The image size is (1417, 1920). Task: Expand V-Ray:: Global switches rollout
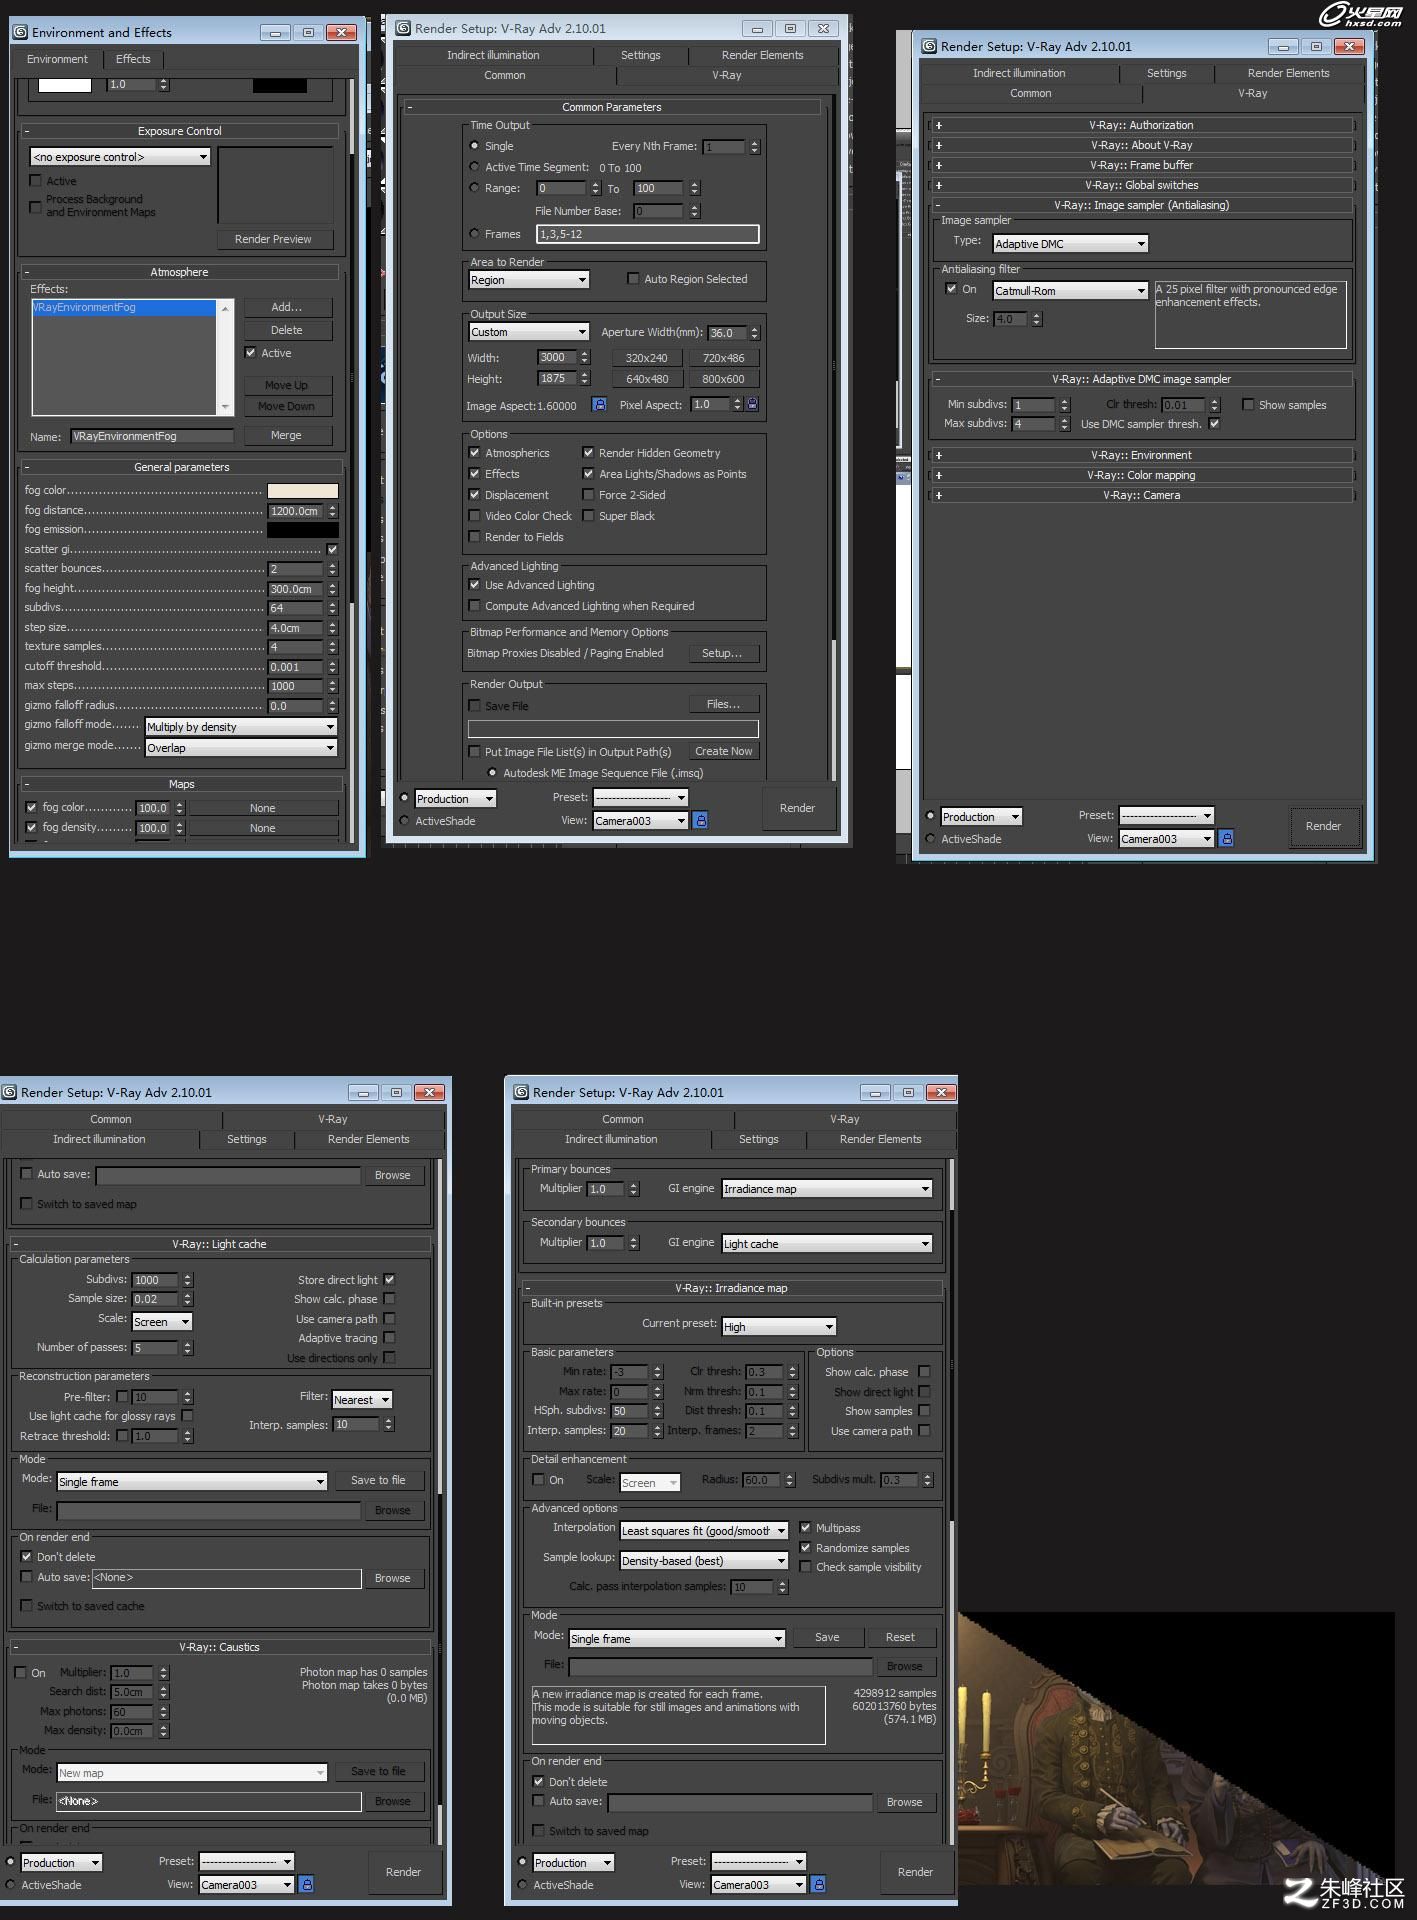click(1141, 185)
